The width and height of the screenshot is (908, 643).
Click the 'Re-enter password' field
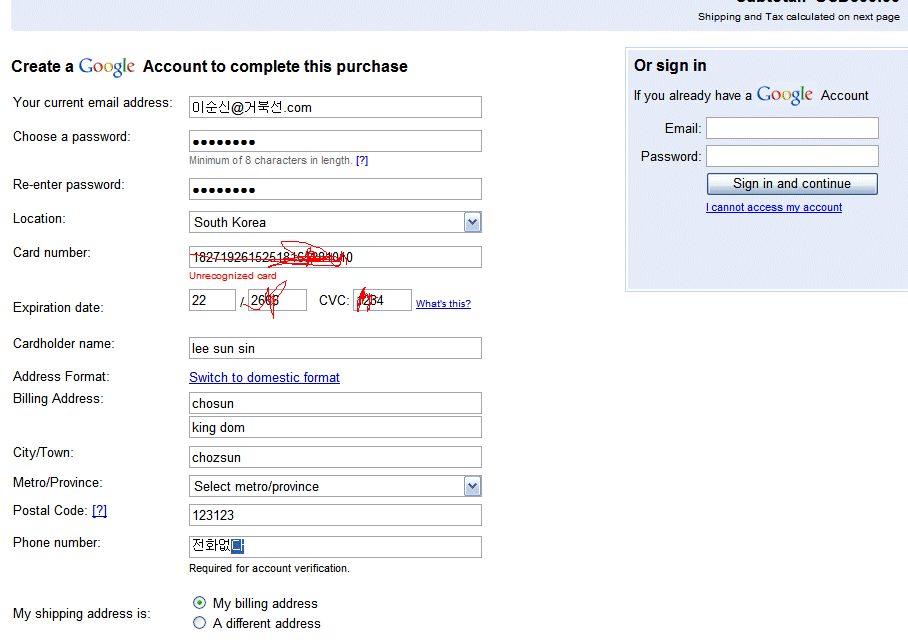[x=335, y=189]
